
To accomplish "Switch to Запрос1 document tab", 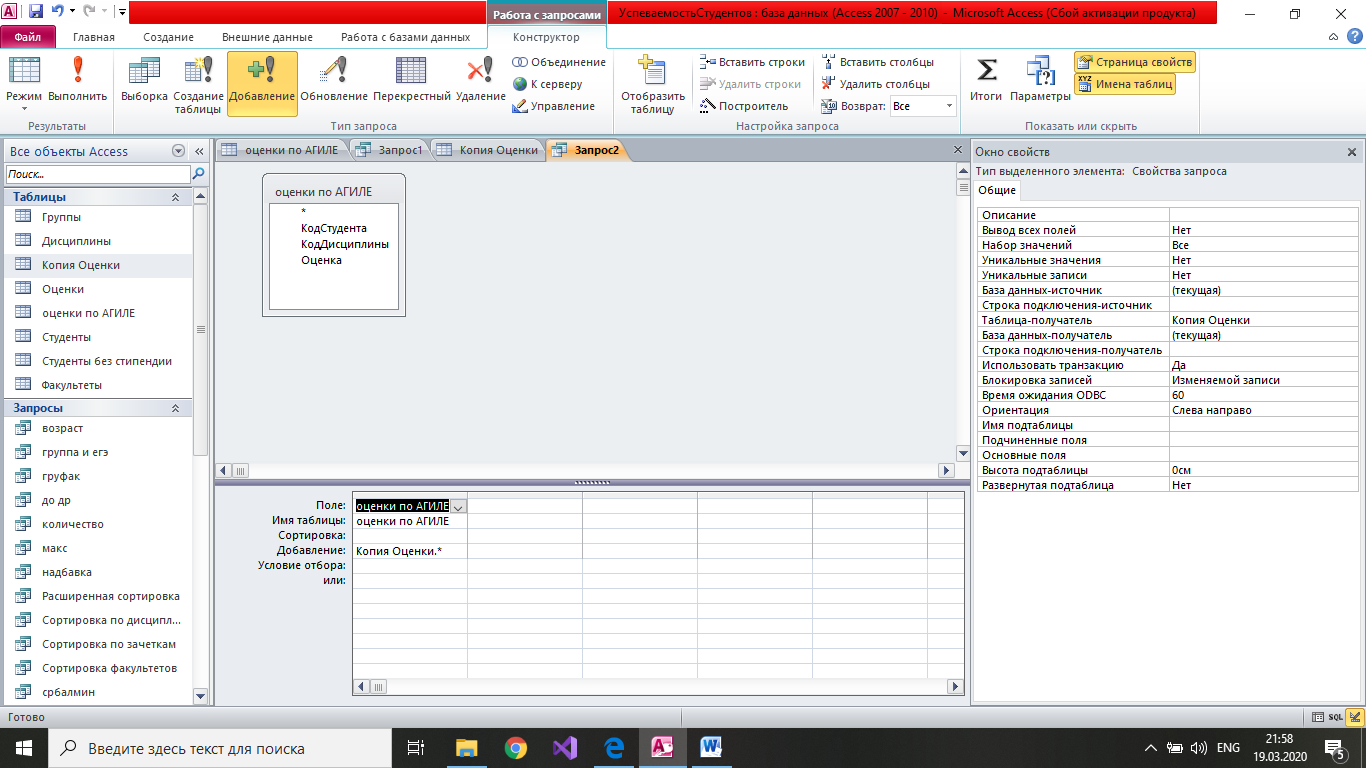I will coord(390,150).
